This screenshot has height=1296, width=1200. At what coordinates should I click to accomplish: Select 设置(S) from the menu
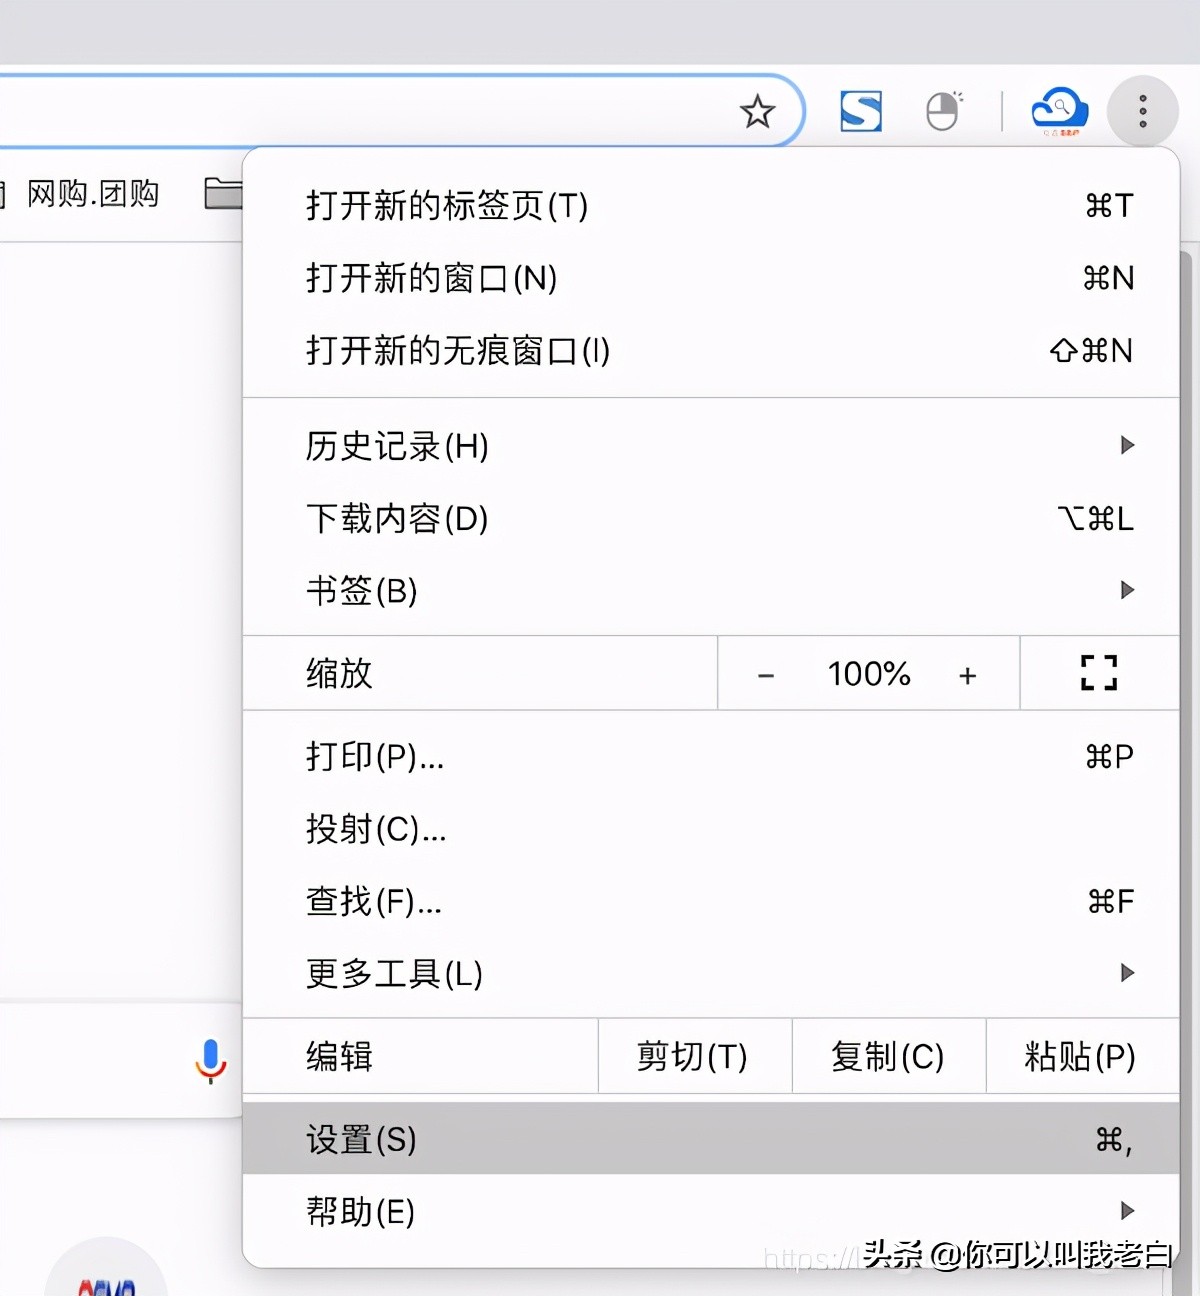pos(360,1139)
